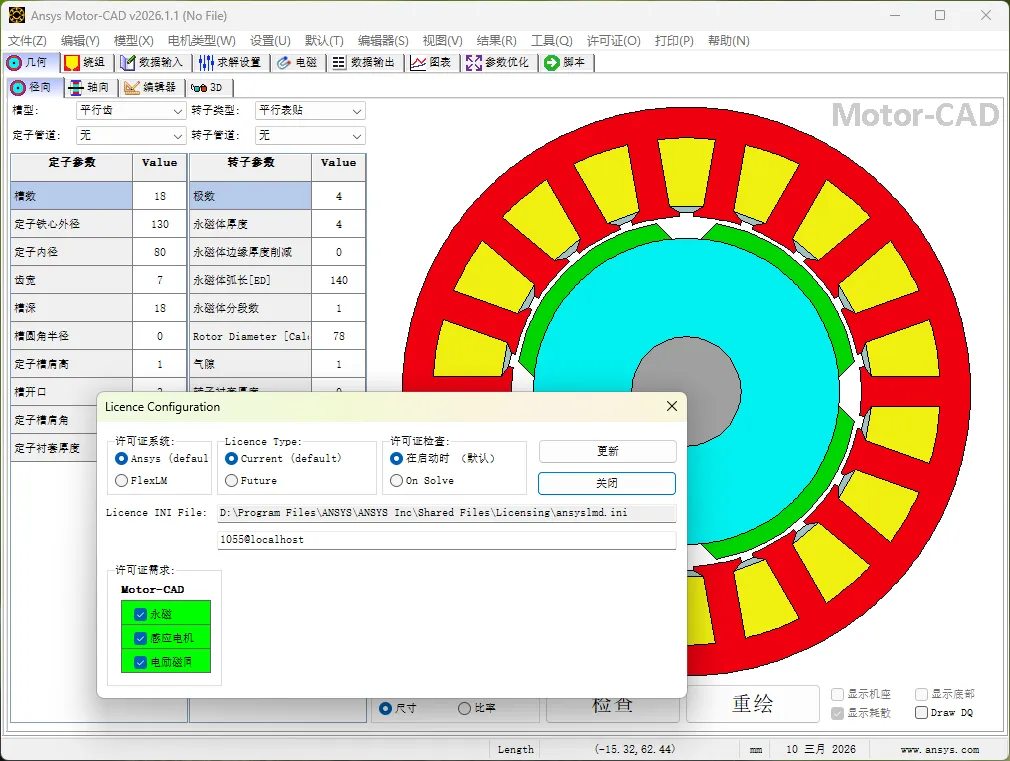Click the www.ansys.com status bar link
Image resolution: width=1010 pixels, height=761 pixels.
pos(940,749)
